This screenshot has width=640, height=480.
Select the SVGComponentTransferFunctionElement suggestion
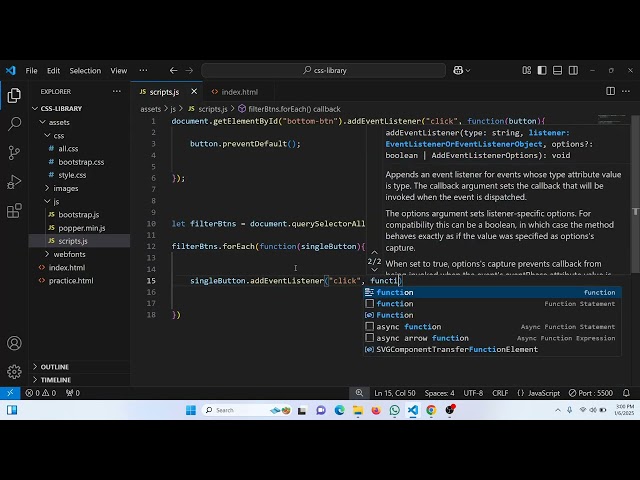tap(492, 349)
